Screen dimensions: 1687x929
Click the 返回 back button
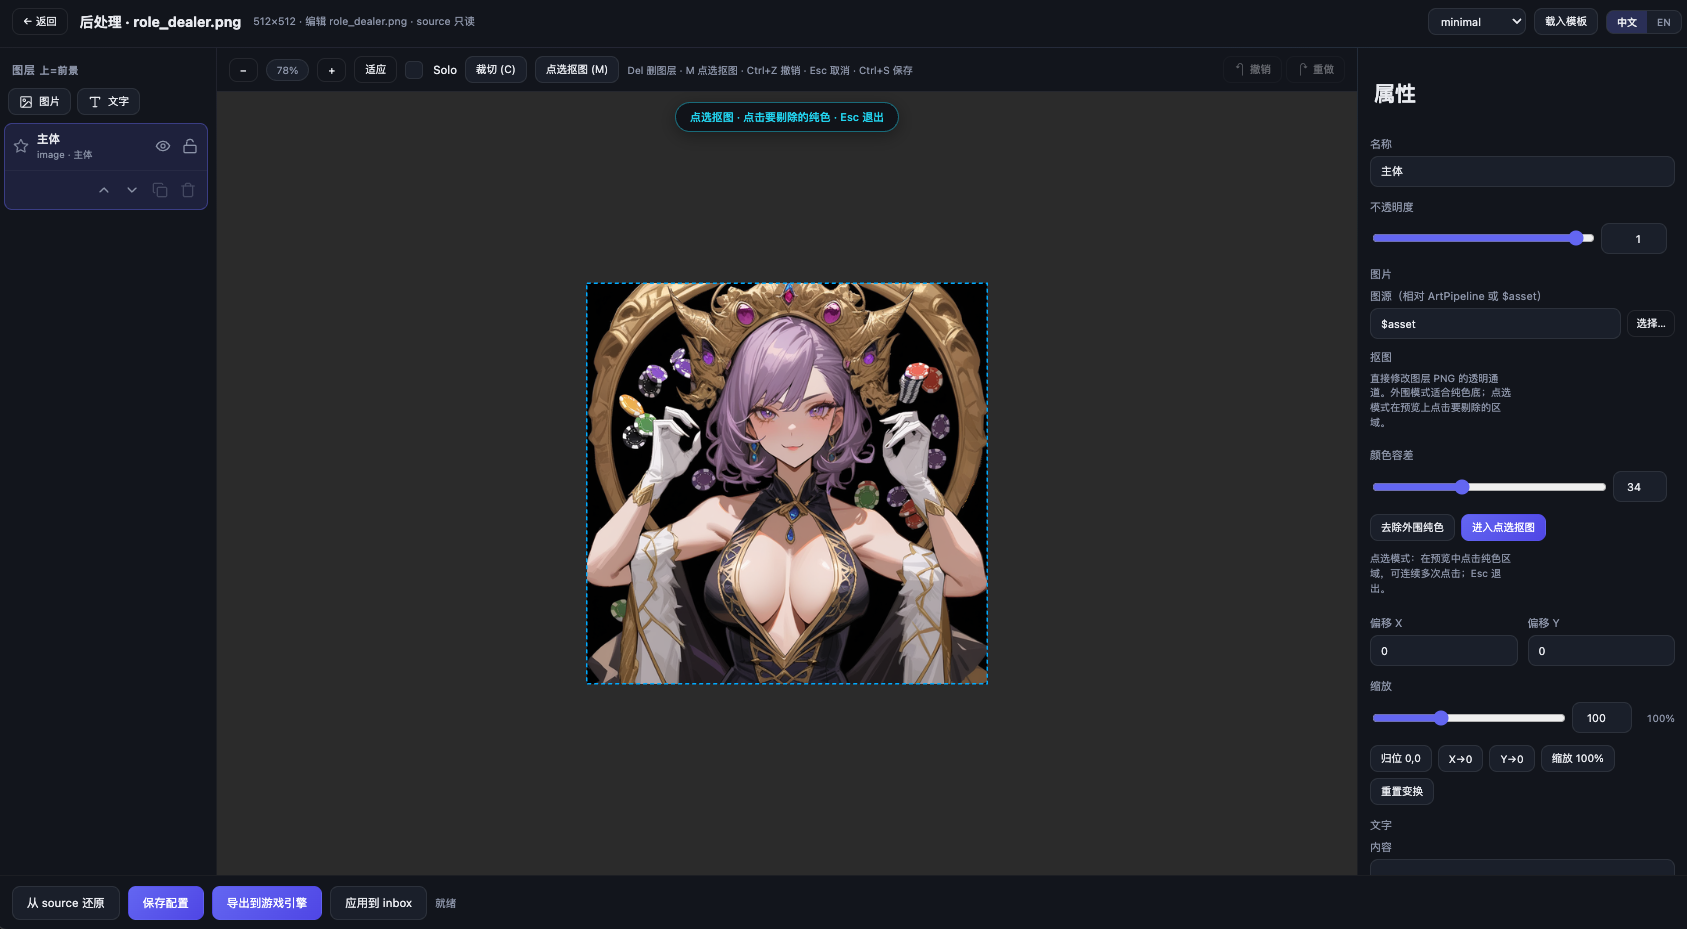coord(40,21)
